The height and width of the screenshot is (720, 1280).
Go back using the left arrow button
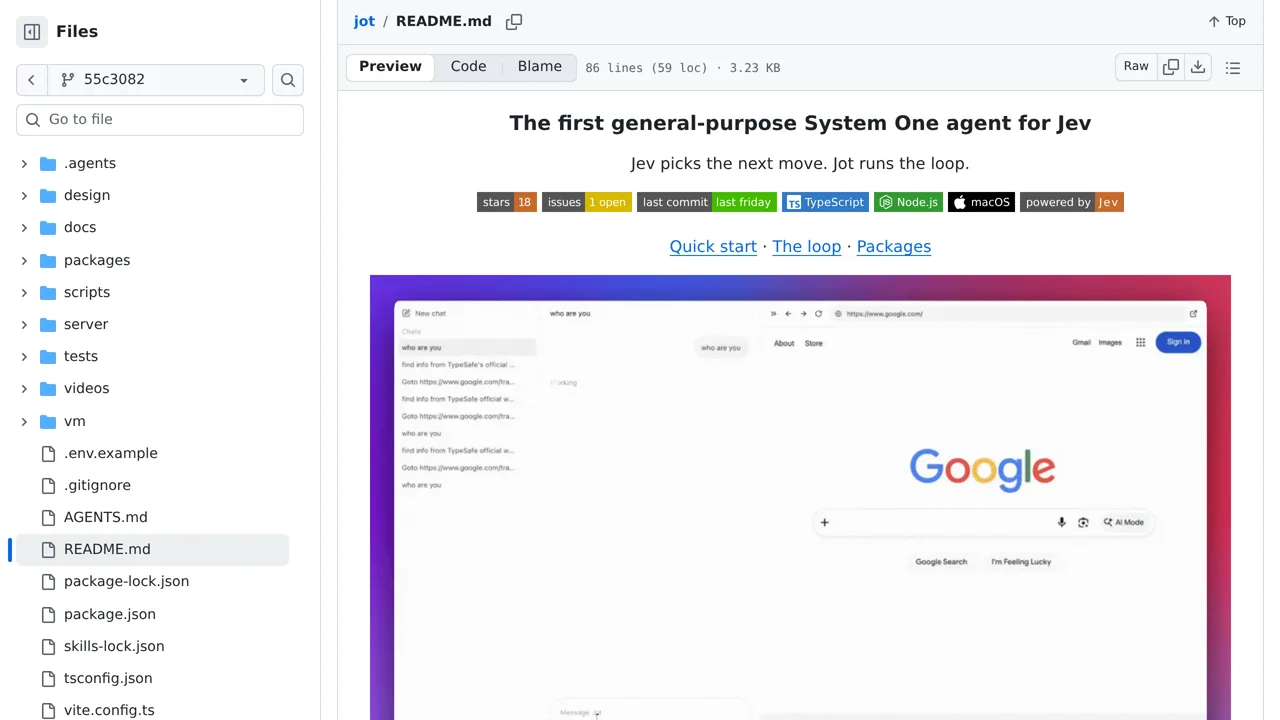(x=31, y=80)
